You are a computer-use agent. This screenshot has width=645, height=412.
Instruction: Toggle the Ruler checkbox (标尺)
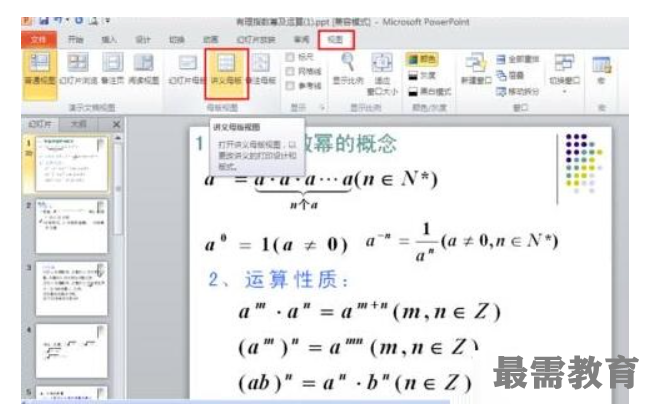pos(290,57)
